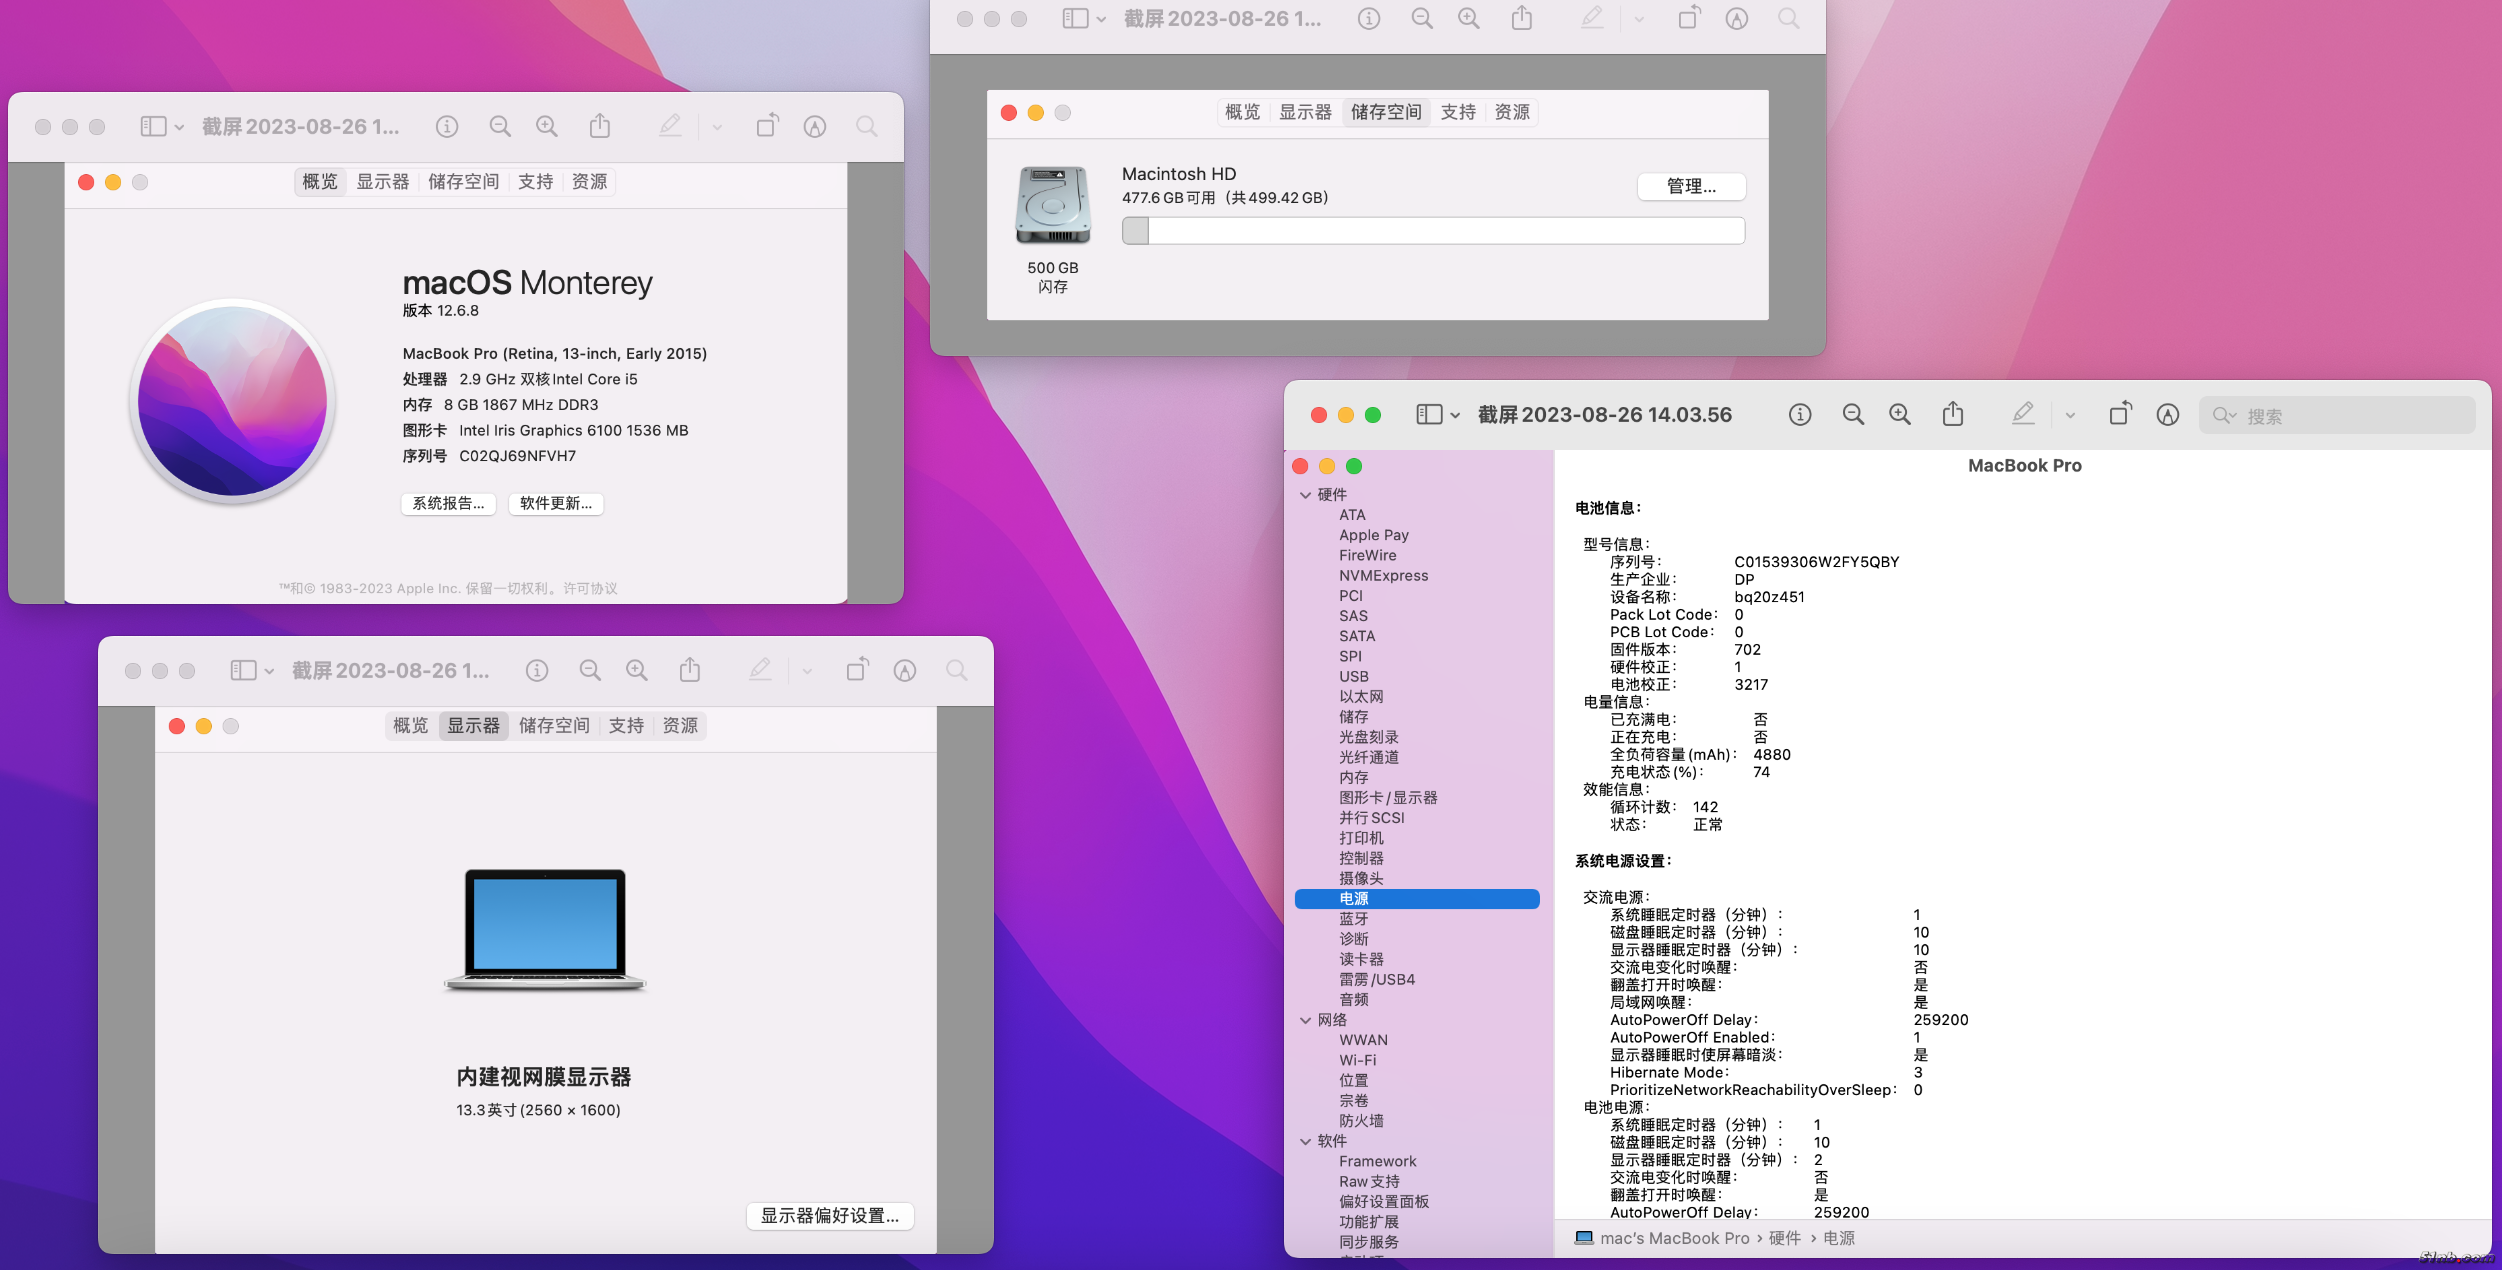Select 偏好设置面板 under the 软件 section
Image resolution: width=2502 pixels, height=1270 pixels.
click(1384, 1202)
